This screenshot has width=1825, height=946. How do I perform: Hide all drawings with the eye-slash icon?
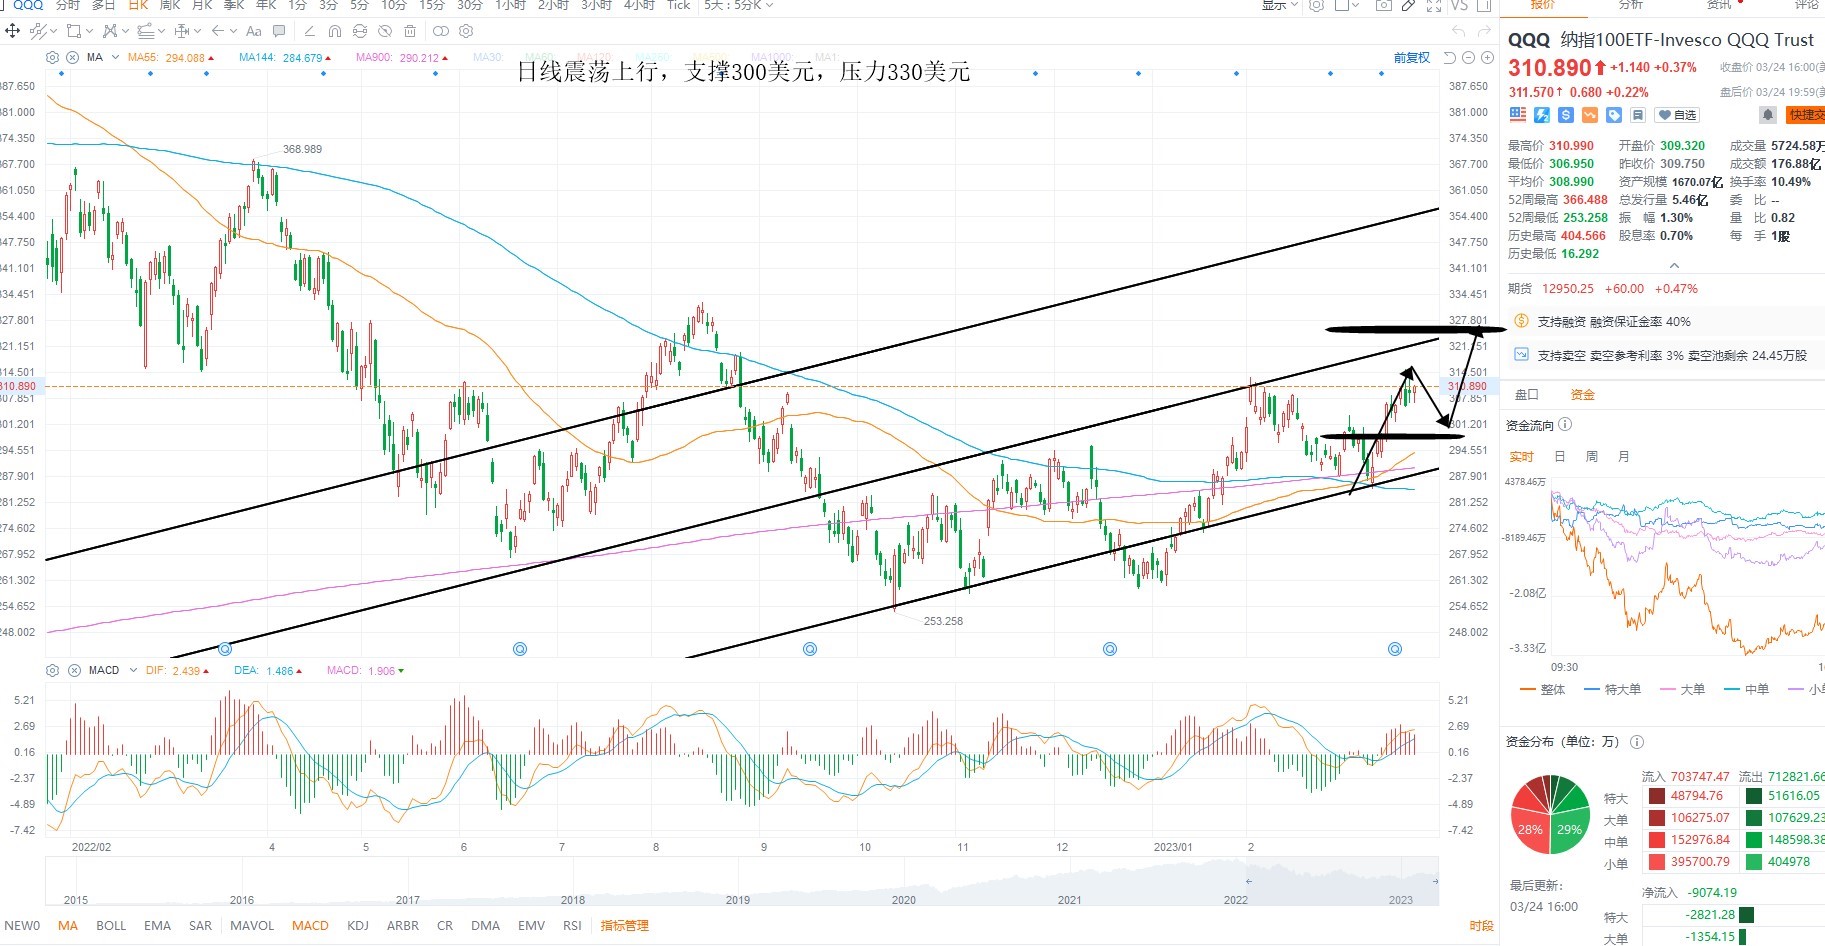coord(384,31)
